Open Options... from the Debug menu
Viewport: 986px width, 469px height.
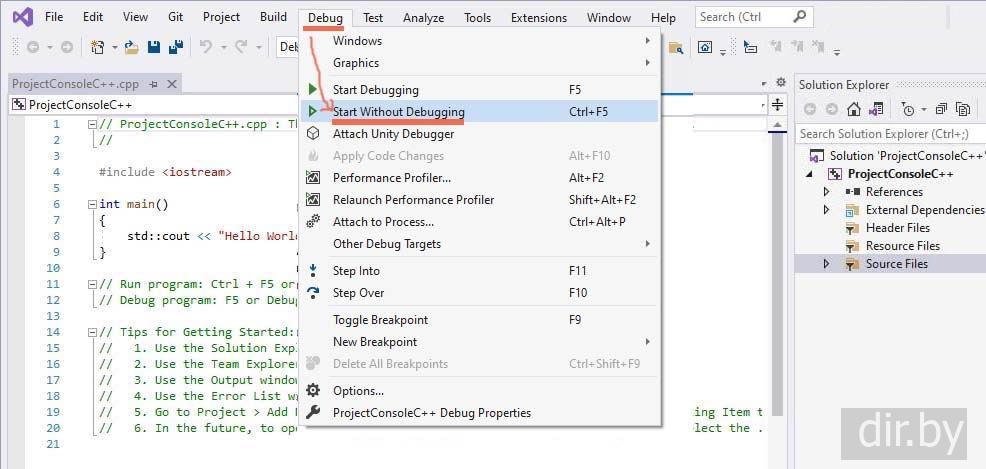[x=480, y=391]
